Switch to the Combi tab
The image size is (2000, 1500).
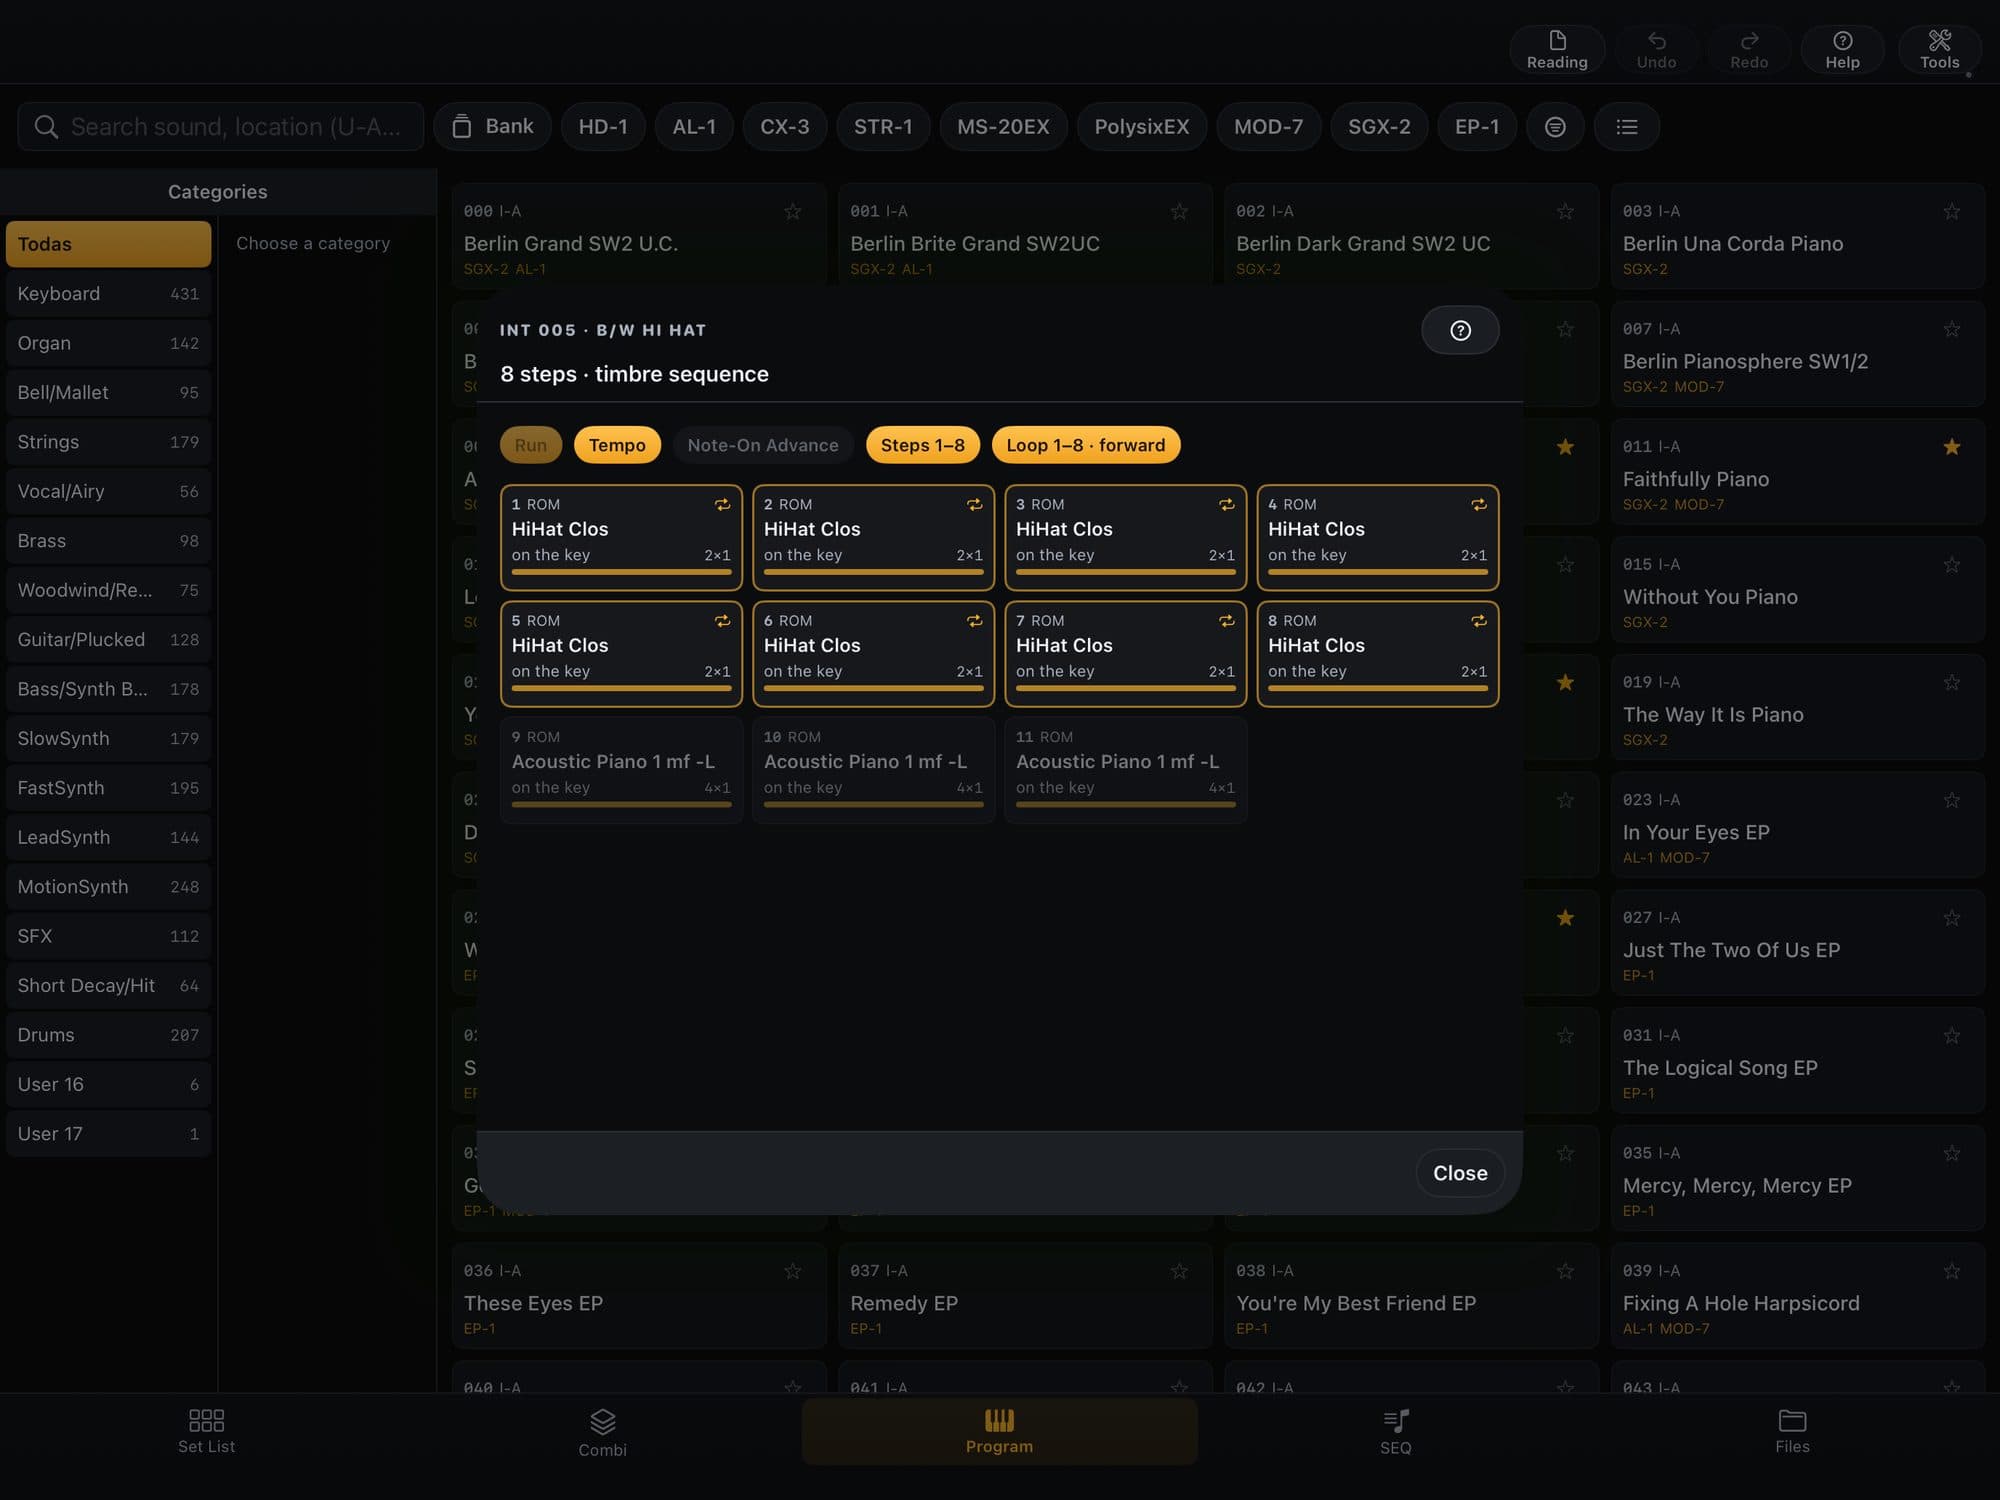coord(602,1433)
